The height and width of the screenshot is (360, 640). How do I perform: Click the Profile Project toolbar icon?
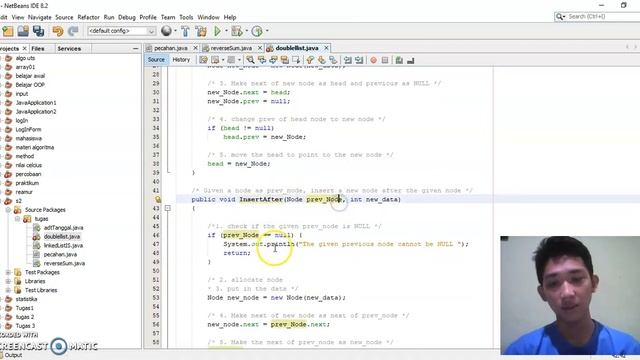point(257,31)
